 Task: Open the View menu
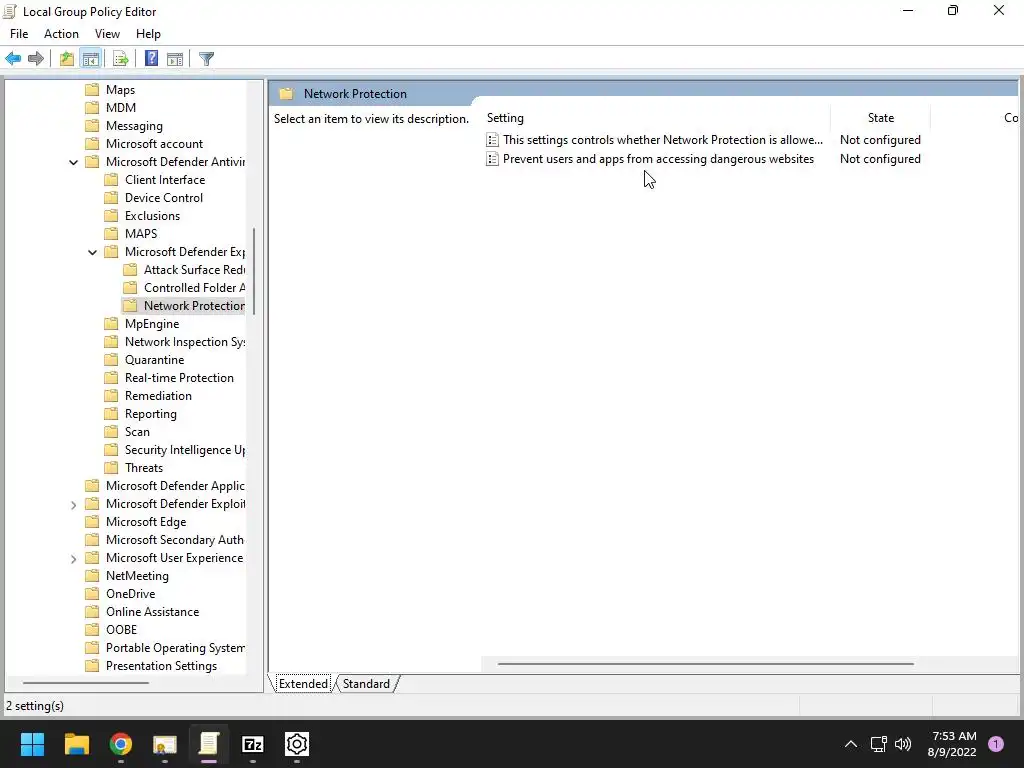(x=107, y=34)
